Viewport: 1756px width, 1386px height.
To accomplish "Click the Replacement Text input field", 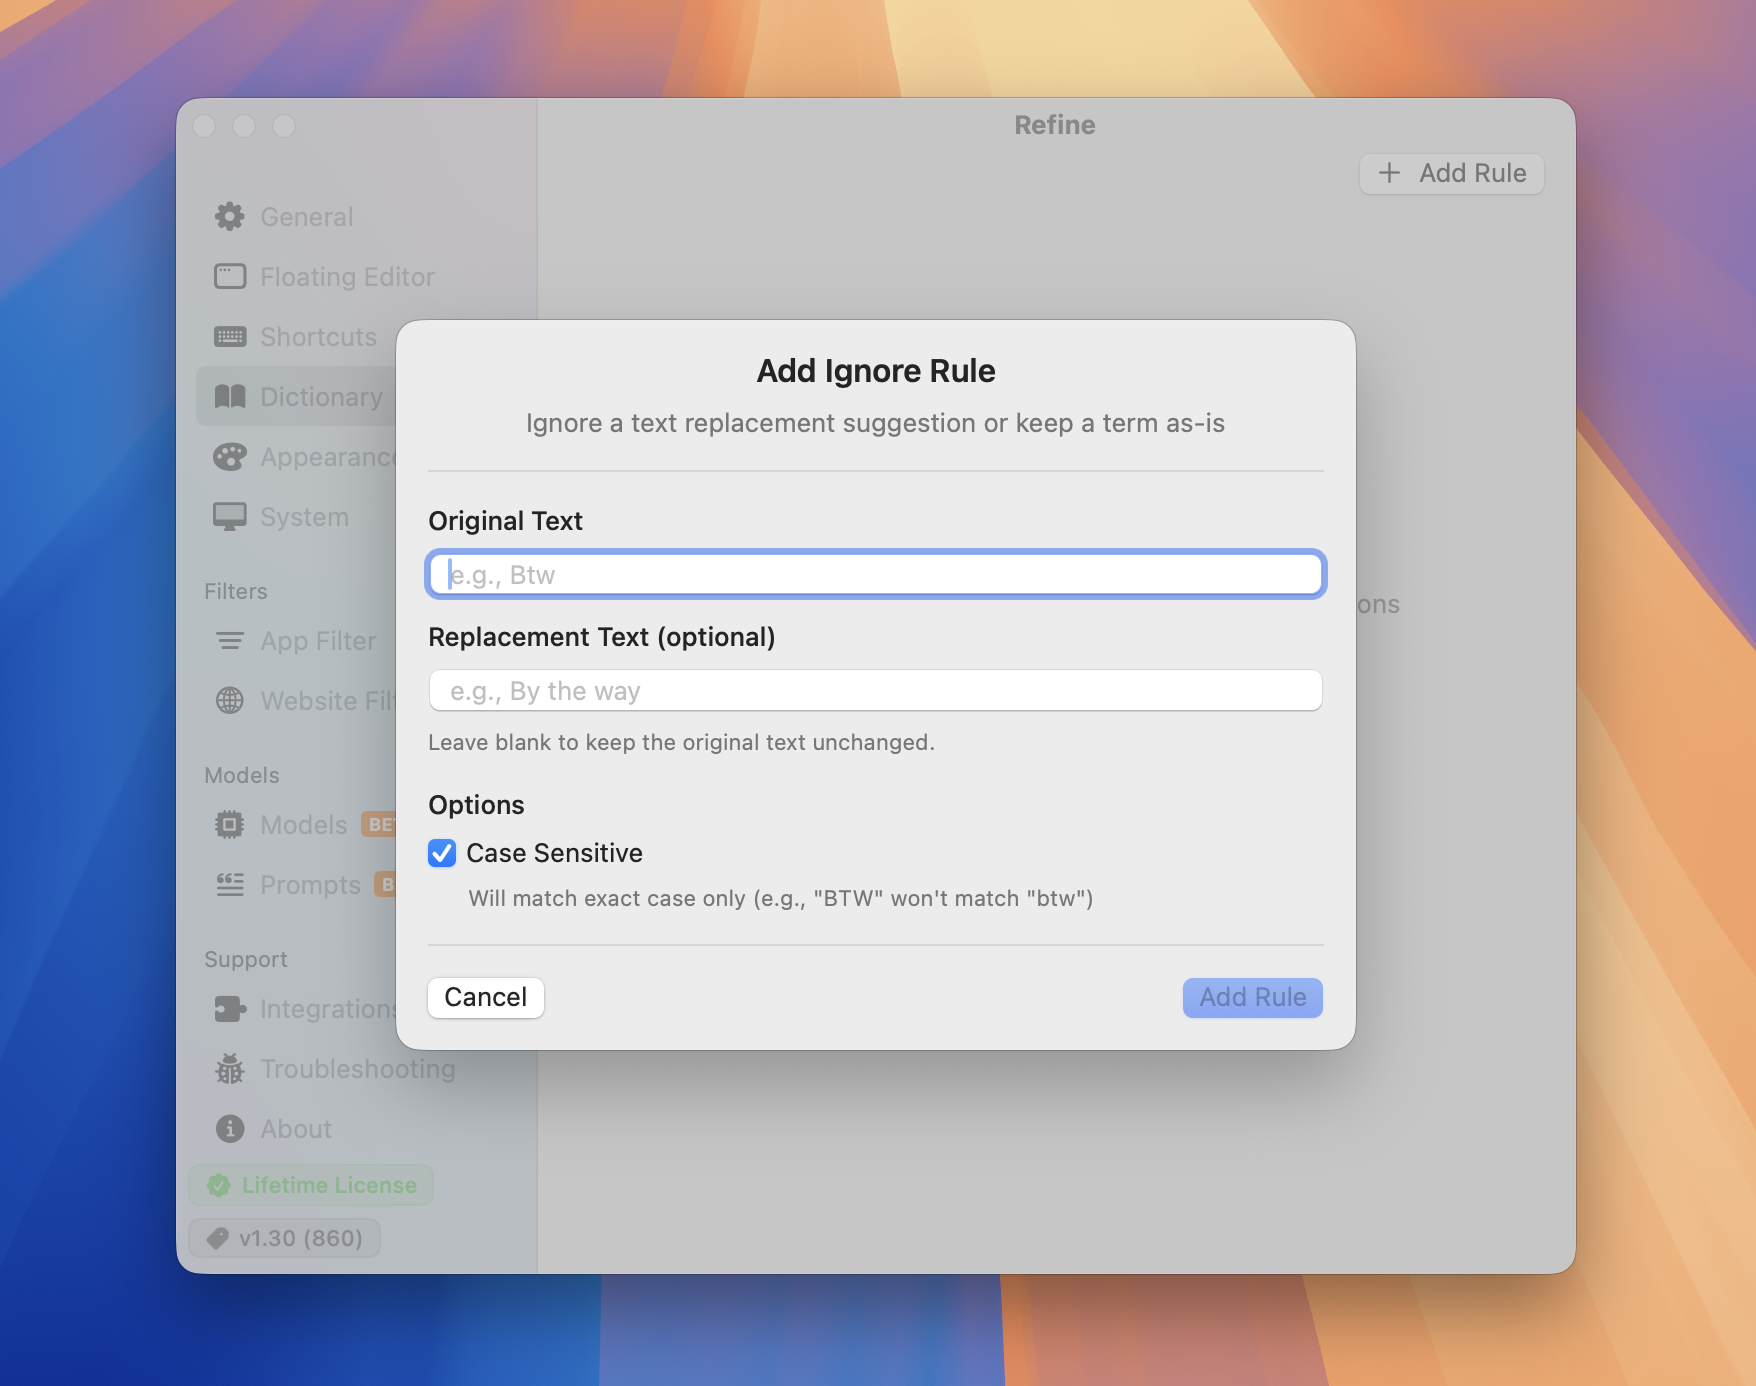I will [x=876, y=691].
